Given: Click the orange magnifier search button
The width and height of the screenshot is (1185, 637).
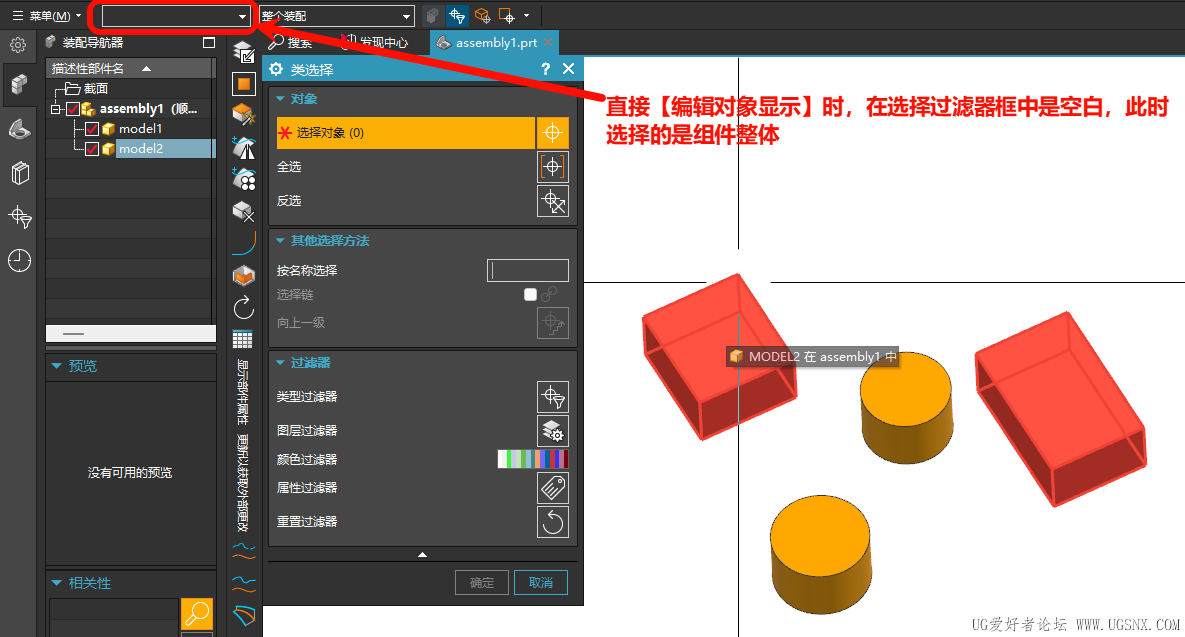Looking at the screenshot, I should [197, 614].
